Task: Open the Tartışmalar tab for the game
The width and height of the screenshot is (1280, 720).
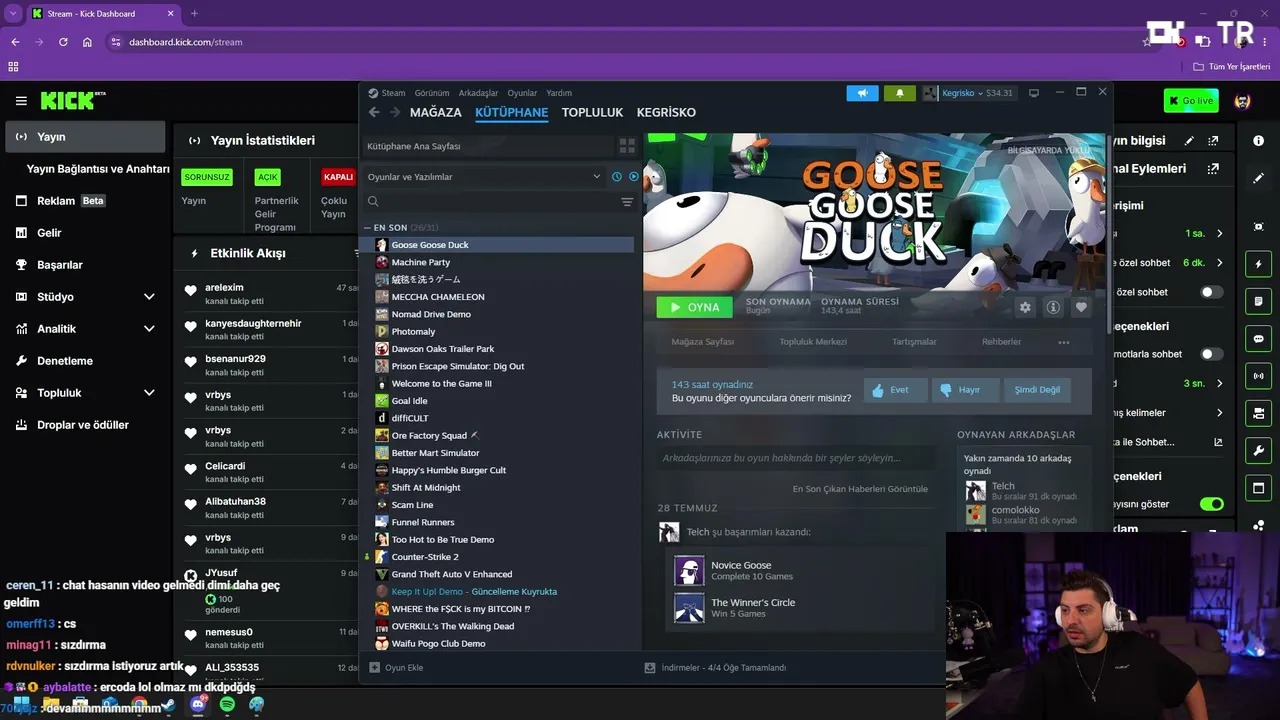Action: click(914, 342)
